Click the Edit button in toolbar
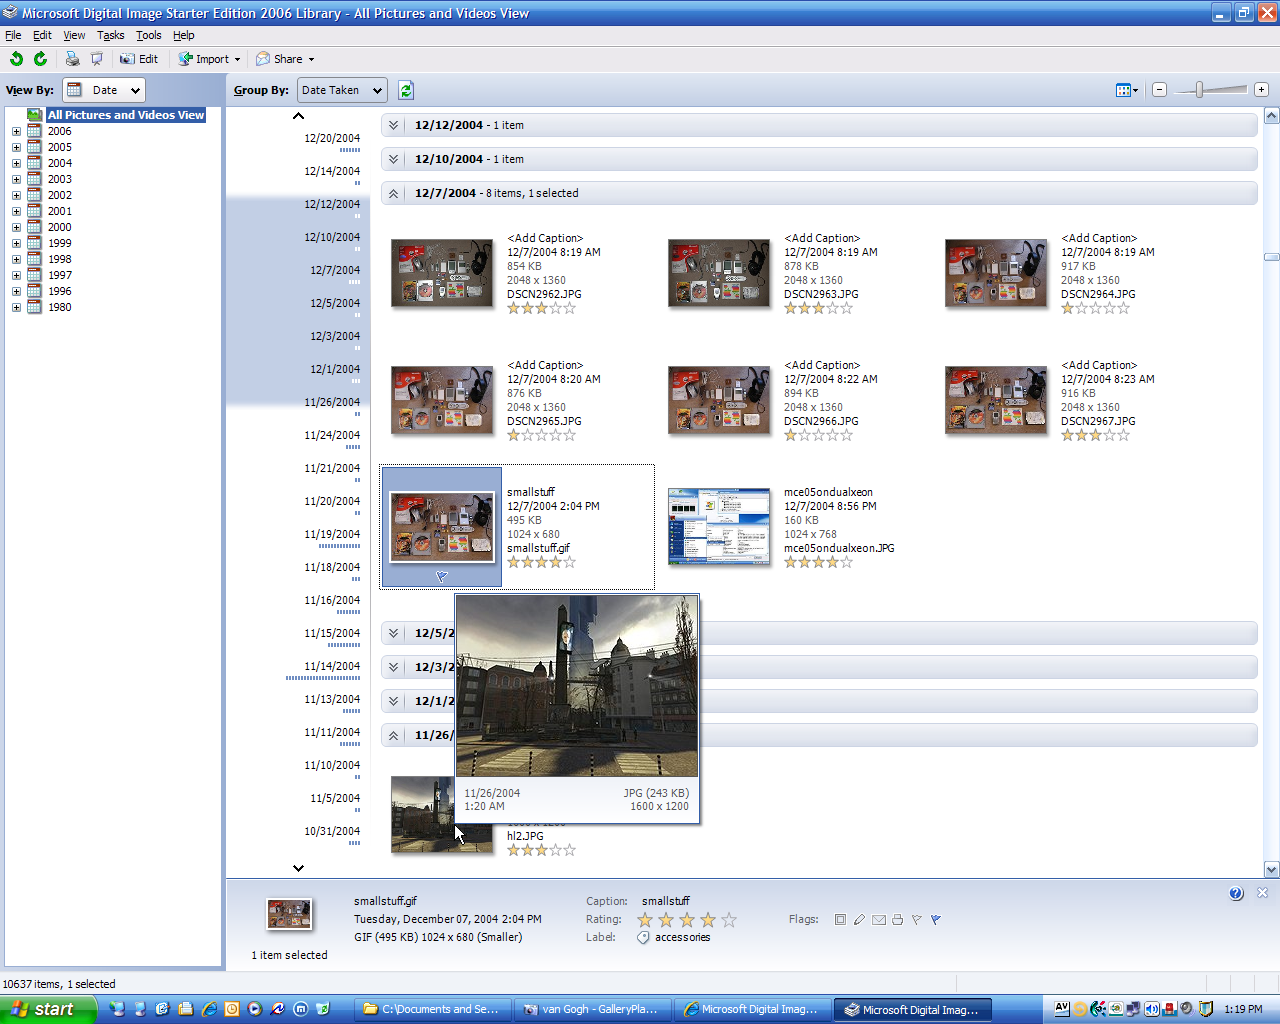The width and height of the screenshot is (1280, 1024). click(x=139, y=59)
